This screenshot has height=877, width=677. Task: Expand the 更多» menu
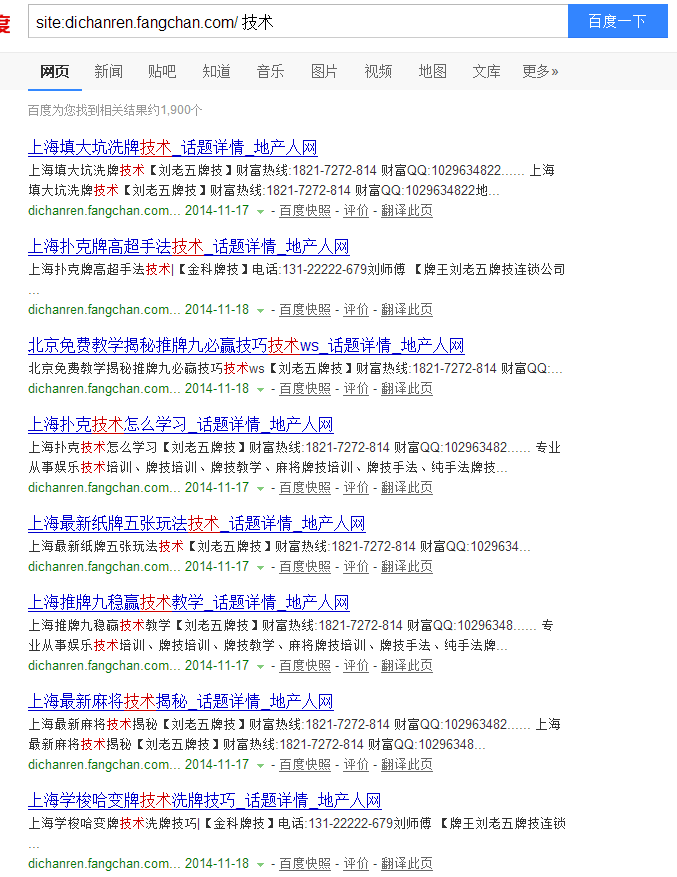click(540, 72)
